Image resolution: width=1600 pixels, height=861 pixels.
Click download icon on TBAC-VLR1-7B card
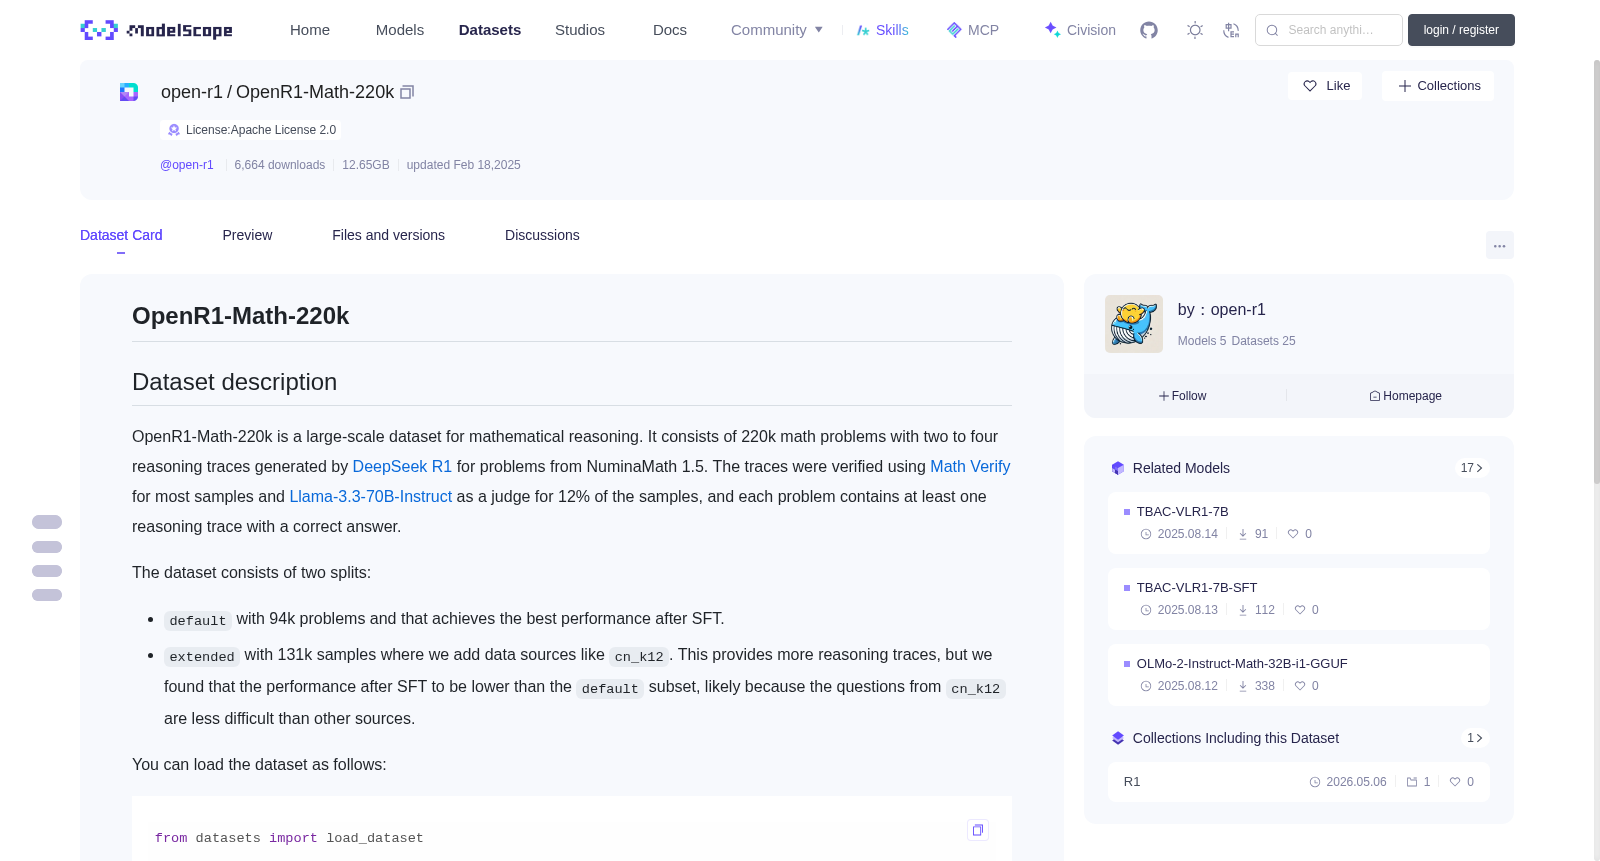(1243, 534)
